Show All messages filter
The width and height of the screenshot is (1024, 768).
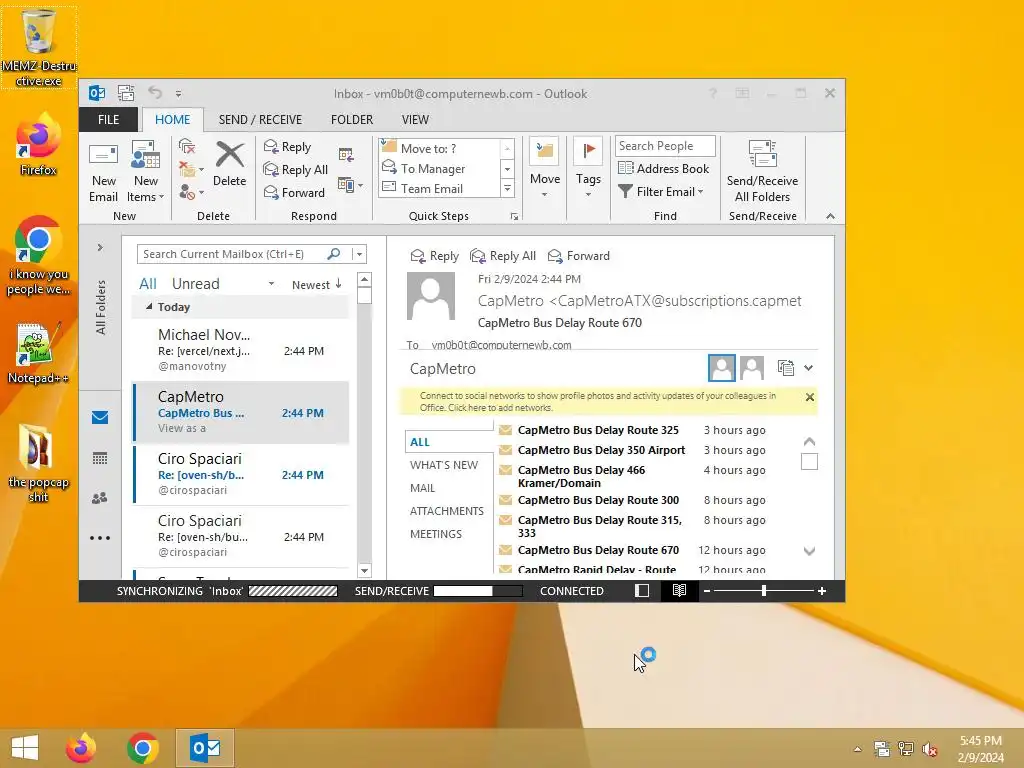[148, 284]
